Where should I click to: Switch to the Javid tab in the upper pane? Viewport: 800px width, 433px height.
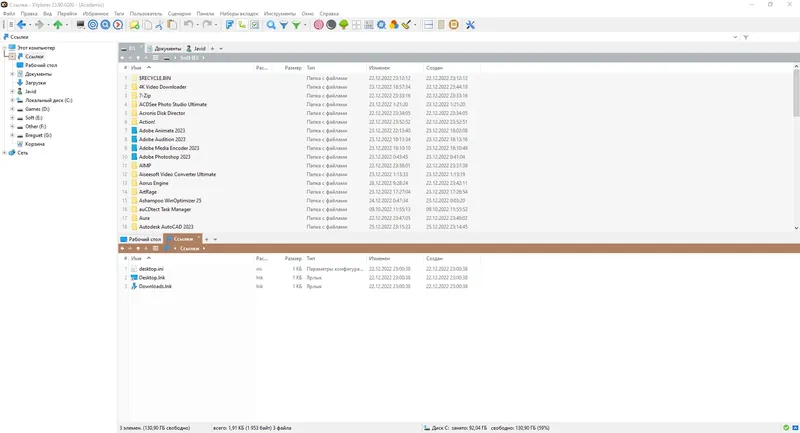tap(196, 48)
